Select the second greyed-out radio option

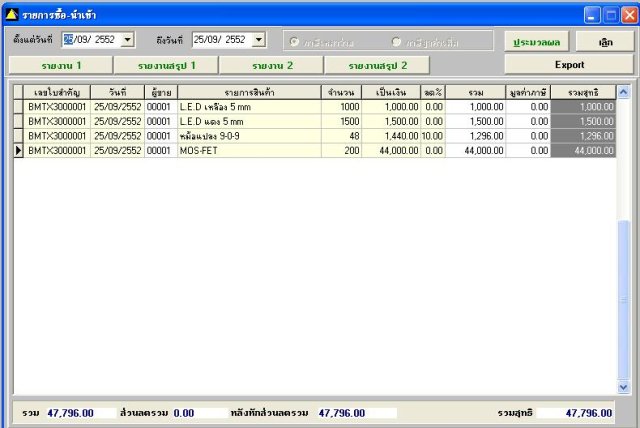tap(396, 42)
